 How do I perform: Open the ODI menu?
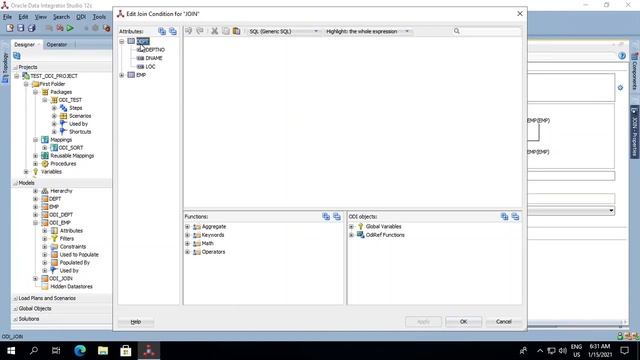click(x=81, y=17)
